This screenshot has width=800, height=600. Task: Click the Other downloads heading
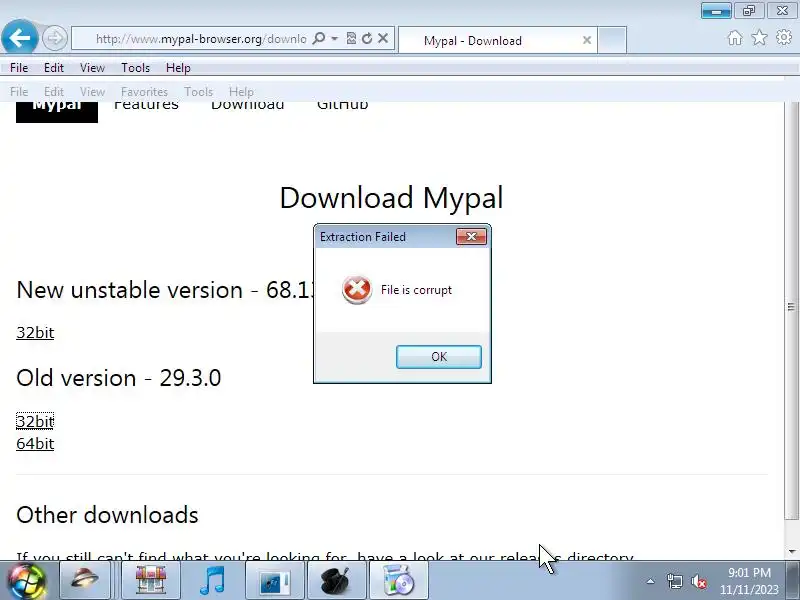pos(107,515)
